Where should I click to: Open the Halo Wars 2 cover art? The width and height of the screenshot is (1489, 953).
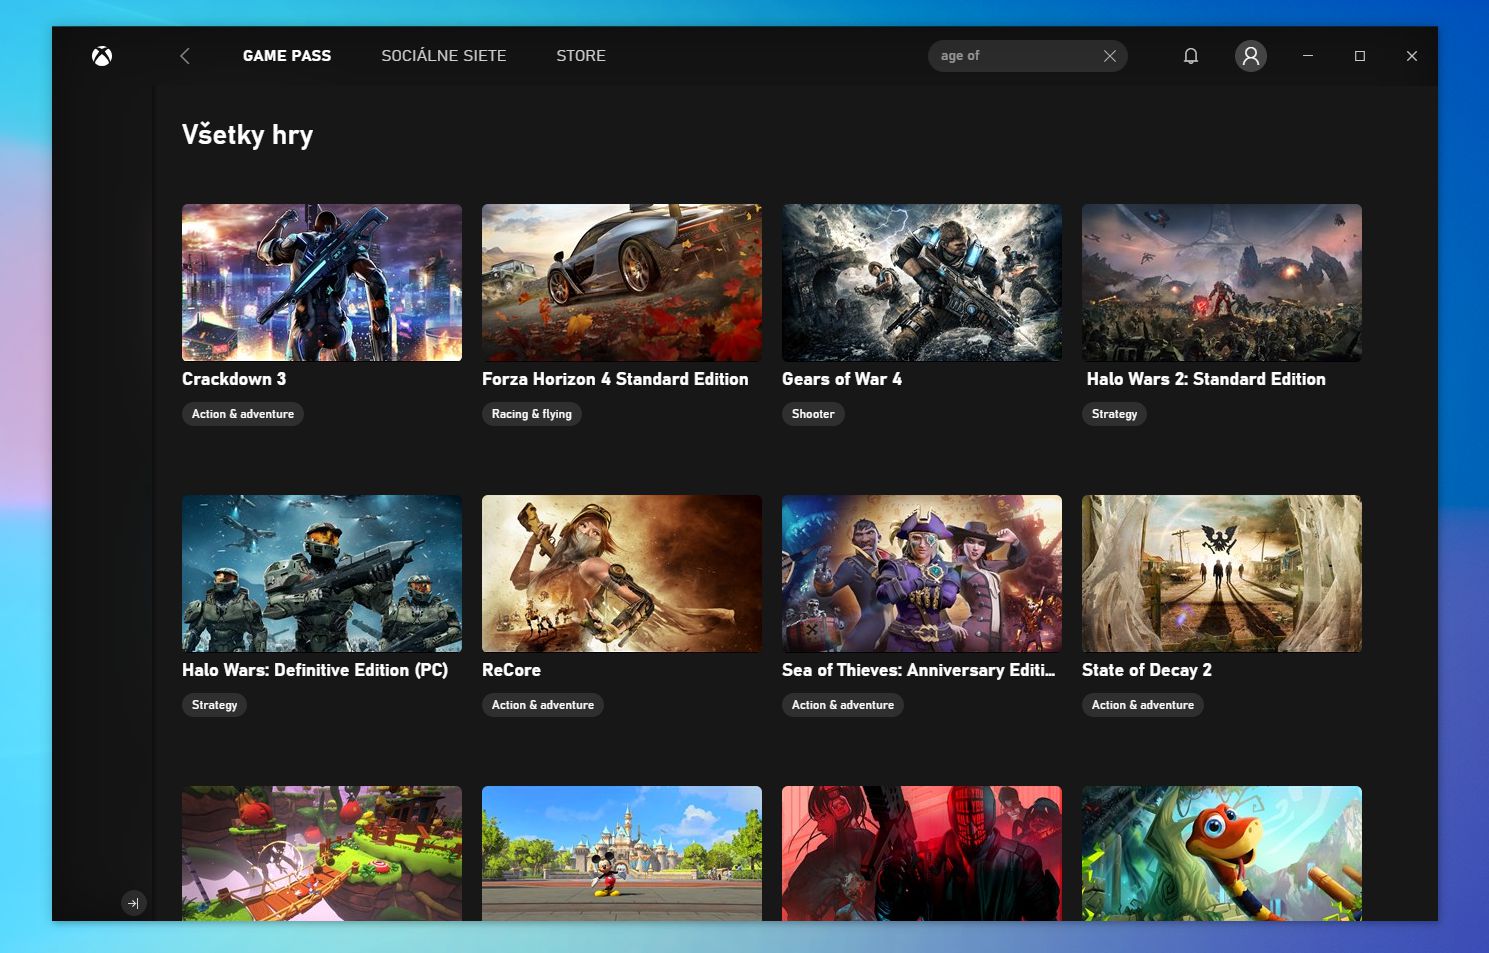[x=1222, y=283]
